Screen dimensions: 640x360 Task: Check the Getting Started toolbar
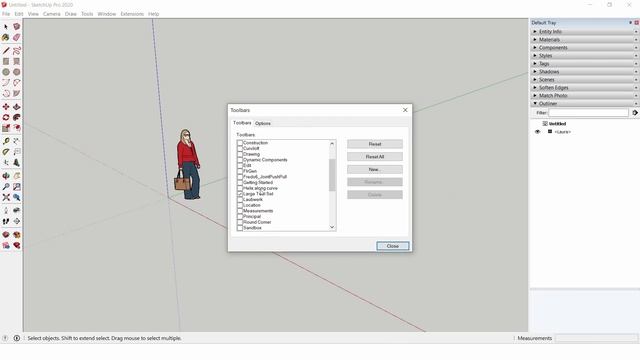[x=240, y=182]
